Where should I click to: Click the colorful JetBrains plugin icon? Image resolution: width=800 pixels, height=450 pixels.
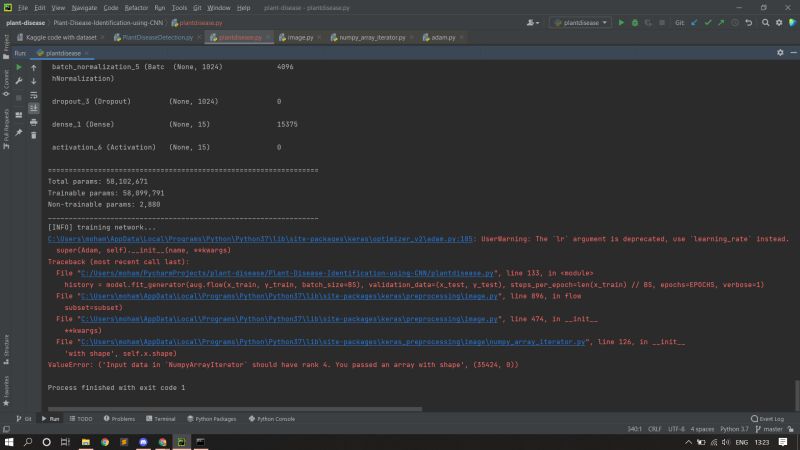(792, 23)
